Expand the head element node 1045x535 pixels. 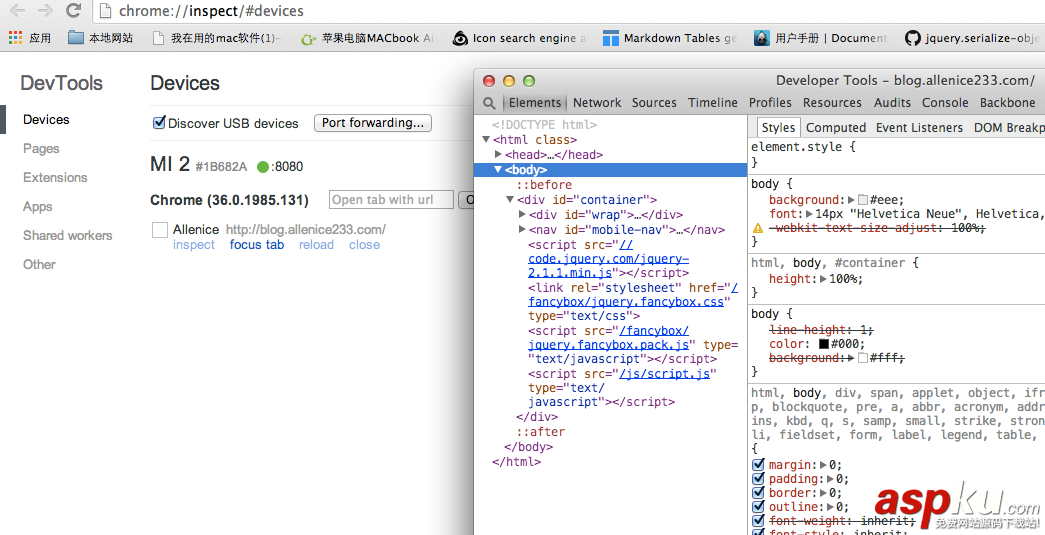tap(498, 155)
